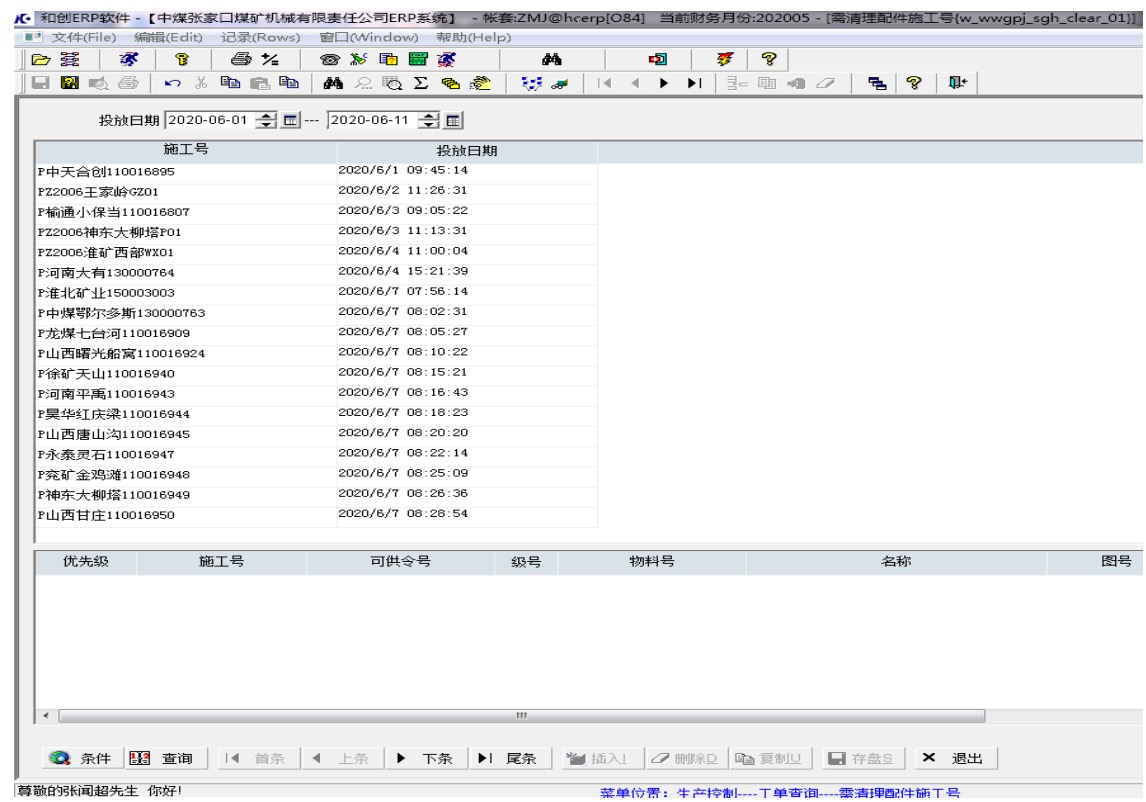Click the start date spinner arrows
Viewport: 1146px width, 802px height.
[x=267, y=121]
